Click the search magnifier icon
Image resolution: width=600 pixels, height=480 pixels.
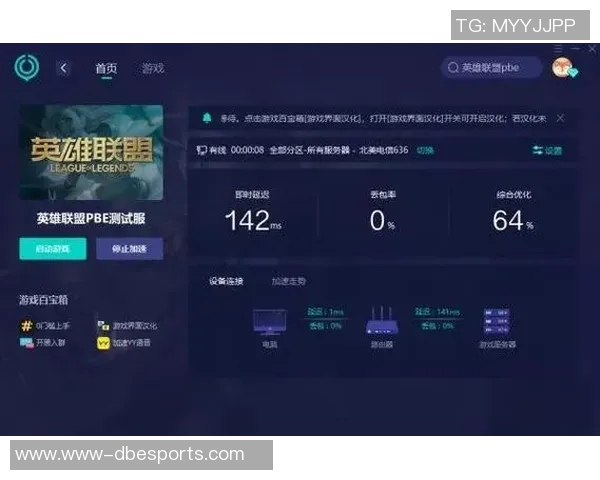[453, 68]
